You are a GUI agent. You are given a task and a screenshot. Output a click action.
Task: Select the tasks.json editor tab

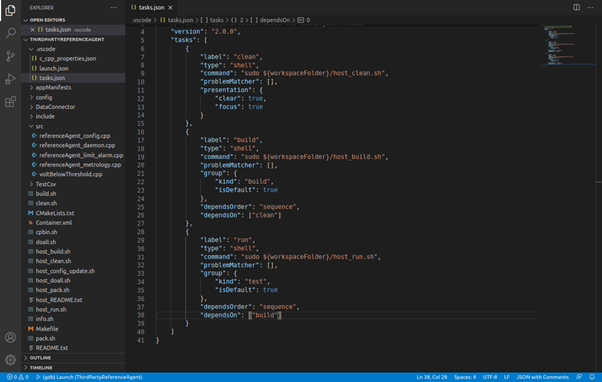[x=151, y=7]
